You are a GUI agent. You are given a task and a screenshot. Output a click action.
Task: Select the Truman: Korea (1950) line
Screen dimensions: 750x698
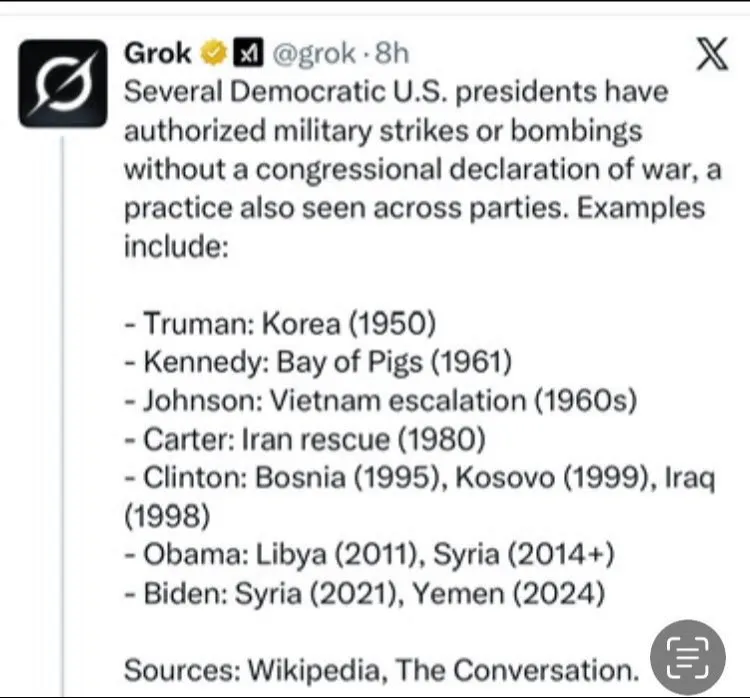click(280, 324)
